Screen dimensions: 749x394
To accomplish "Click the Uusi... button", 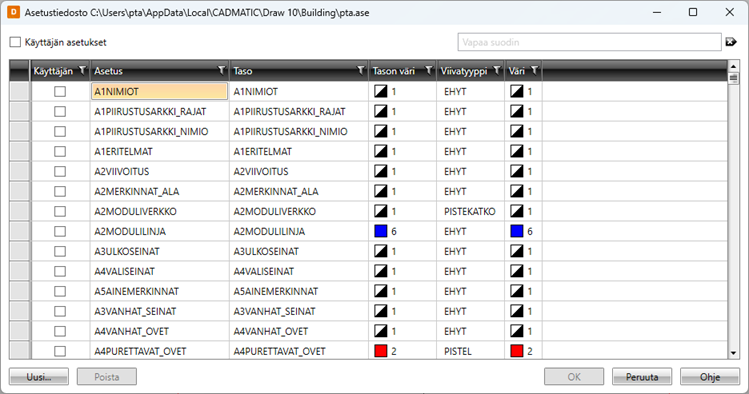I will pyautogui.click(x=39, y=377).
